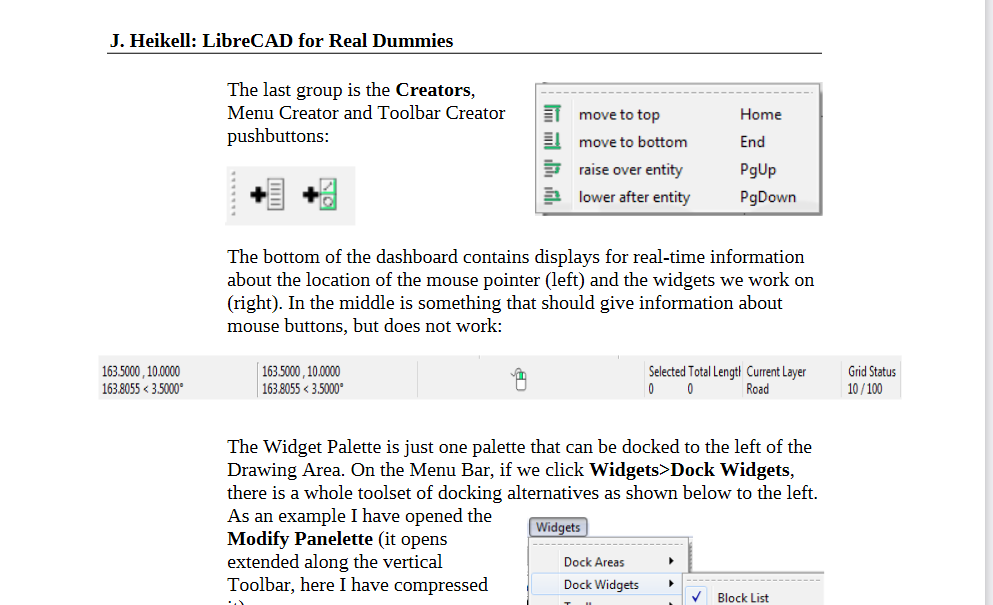
Task: Click the 'lower after entity' icon
Action: click(x=551, y=196)
